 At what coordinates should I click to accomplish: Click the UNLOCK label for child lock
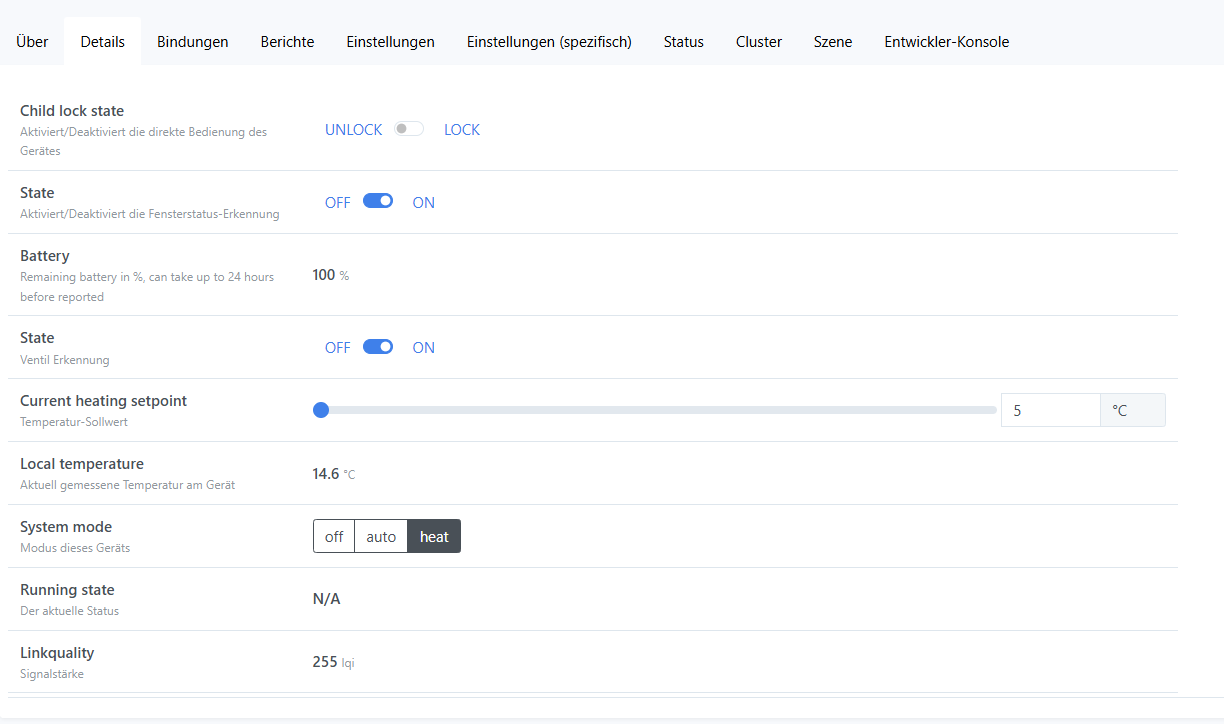353,130
